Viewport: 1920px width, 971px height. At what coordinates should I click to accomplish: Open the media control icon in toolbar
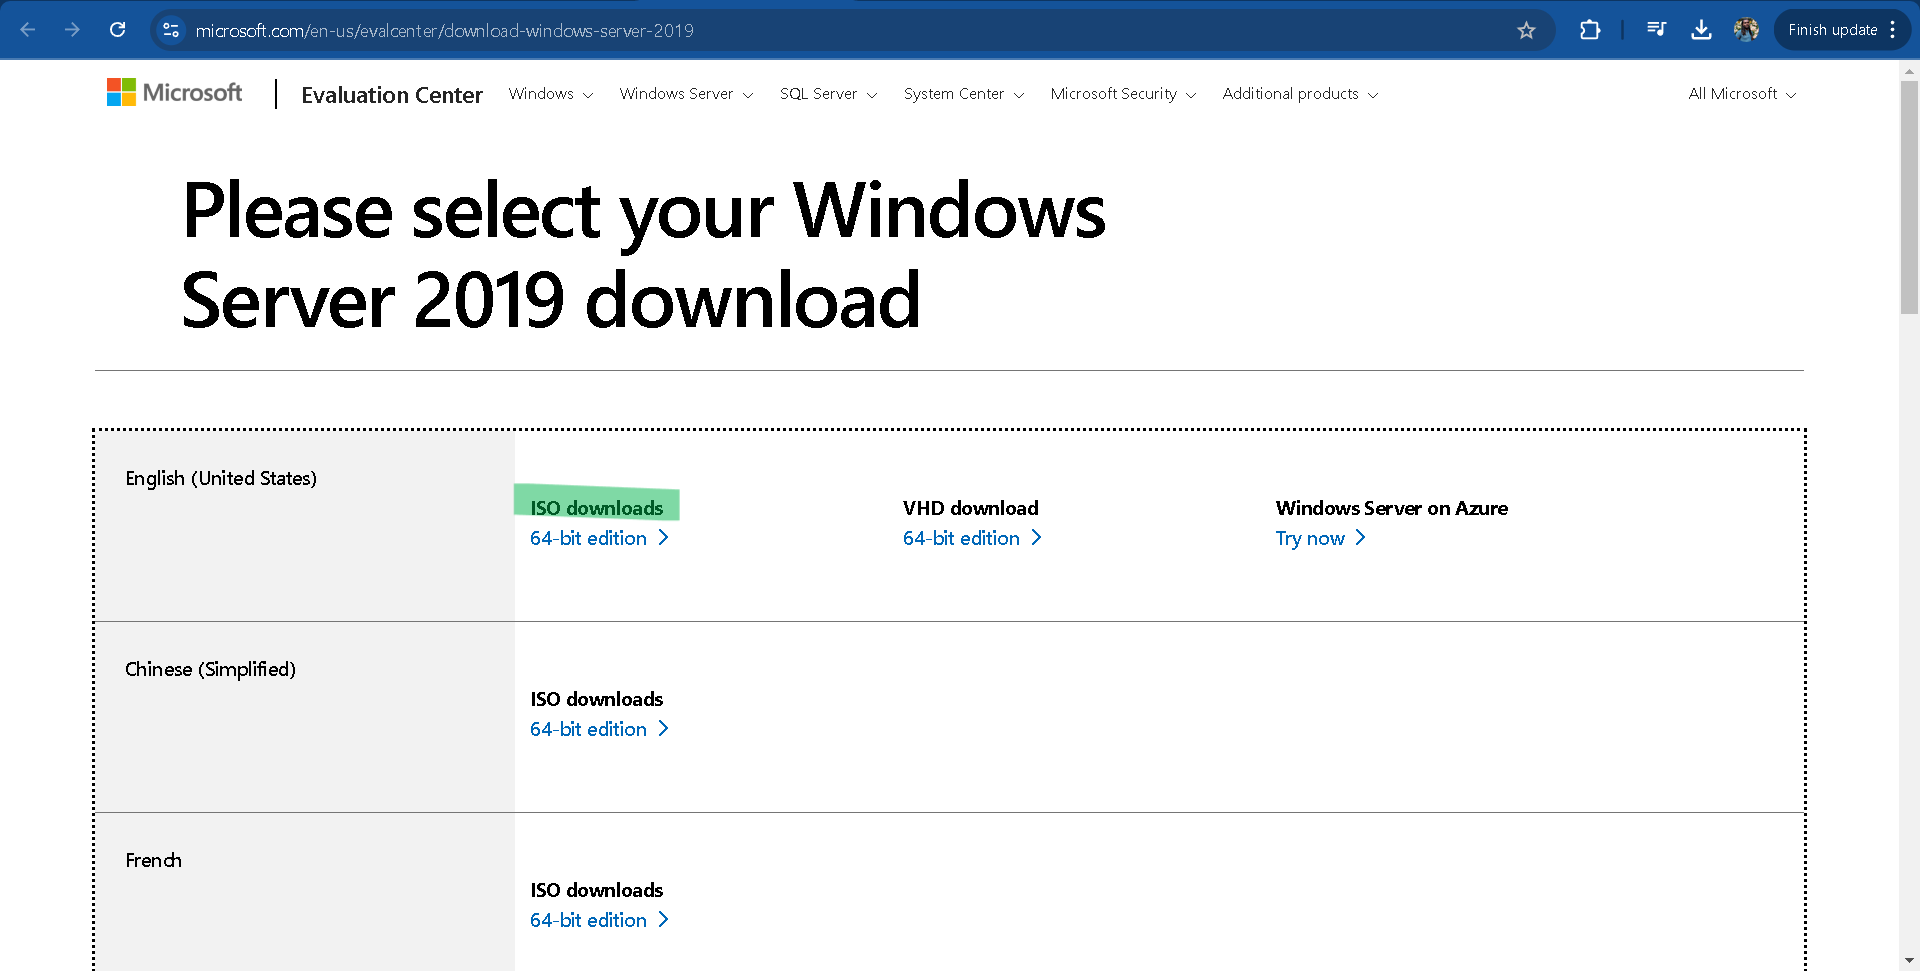1656,30
